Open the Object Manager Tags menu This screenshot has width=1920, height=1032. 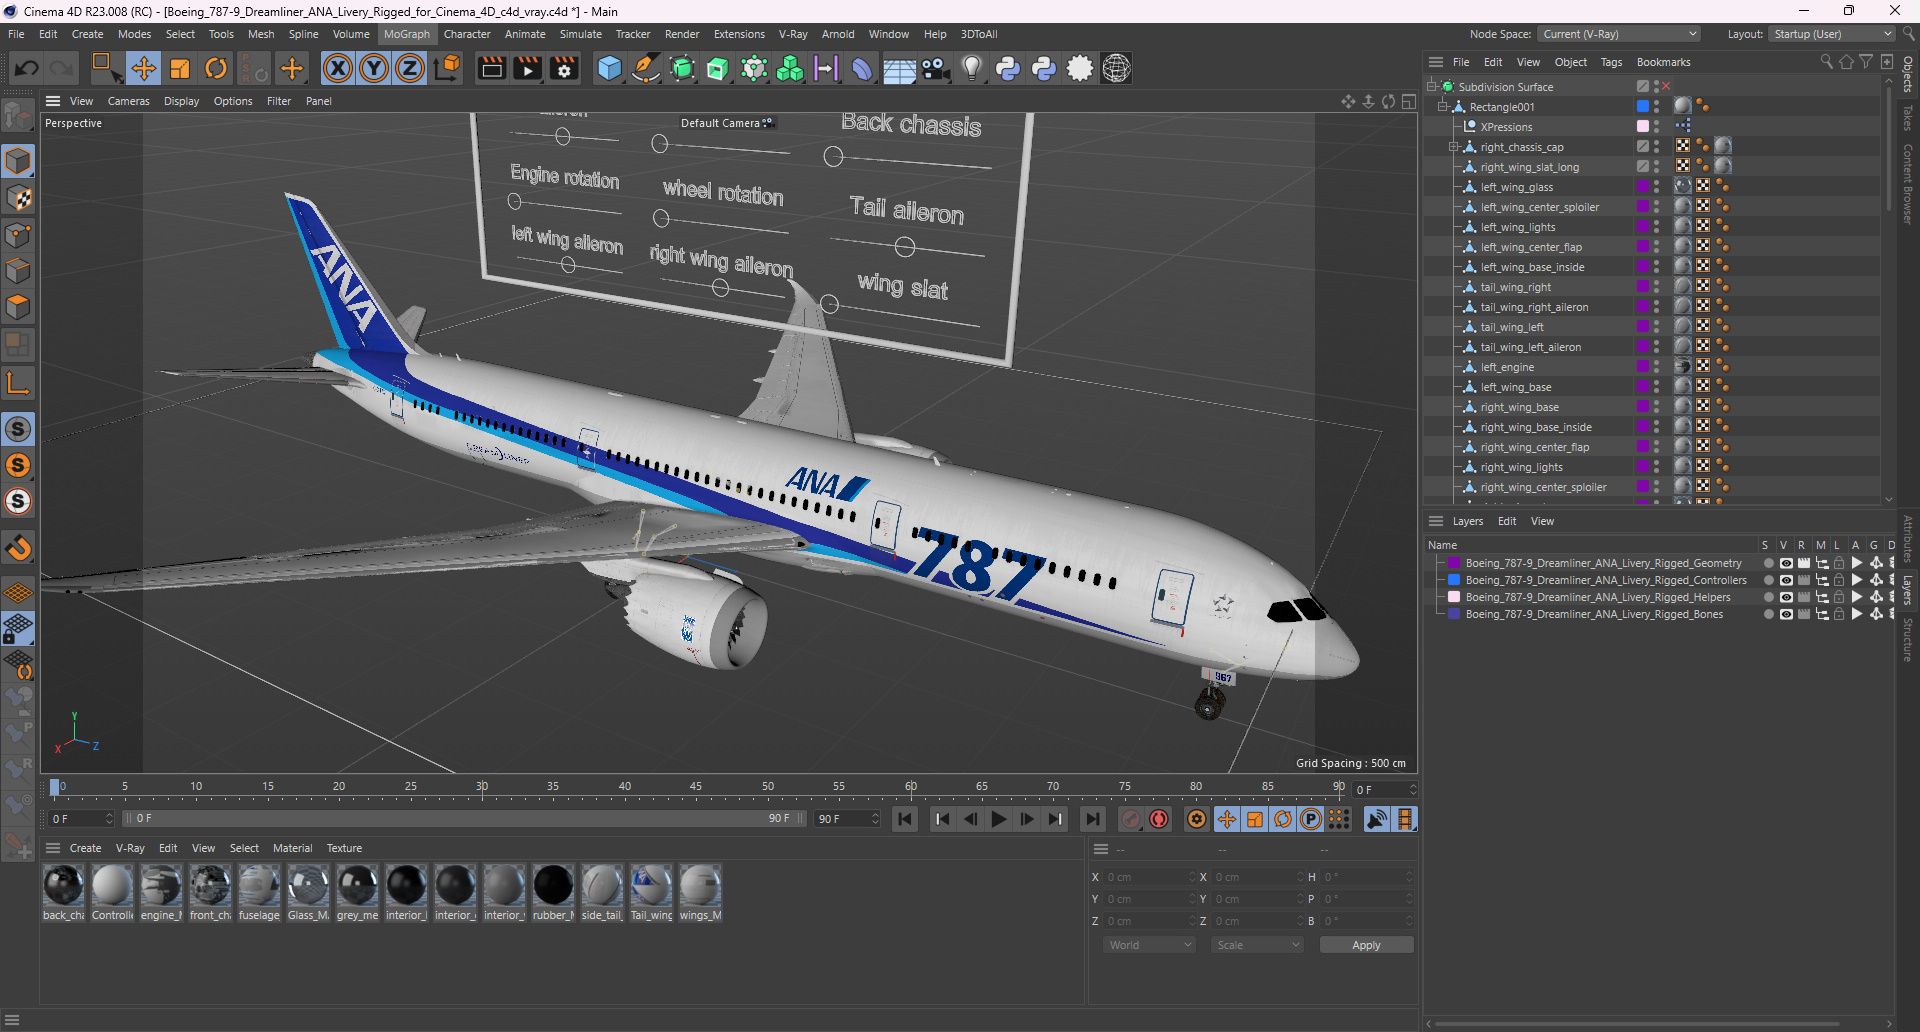point(1611,62)
